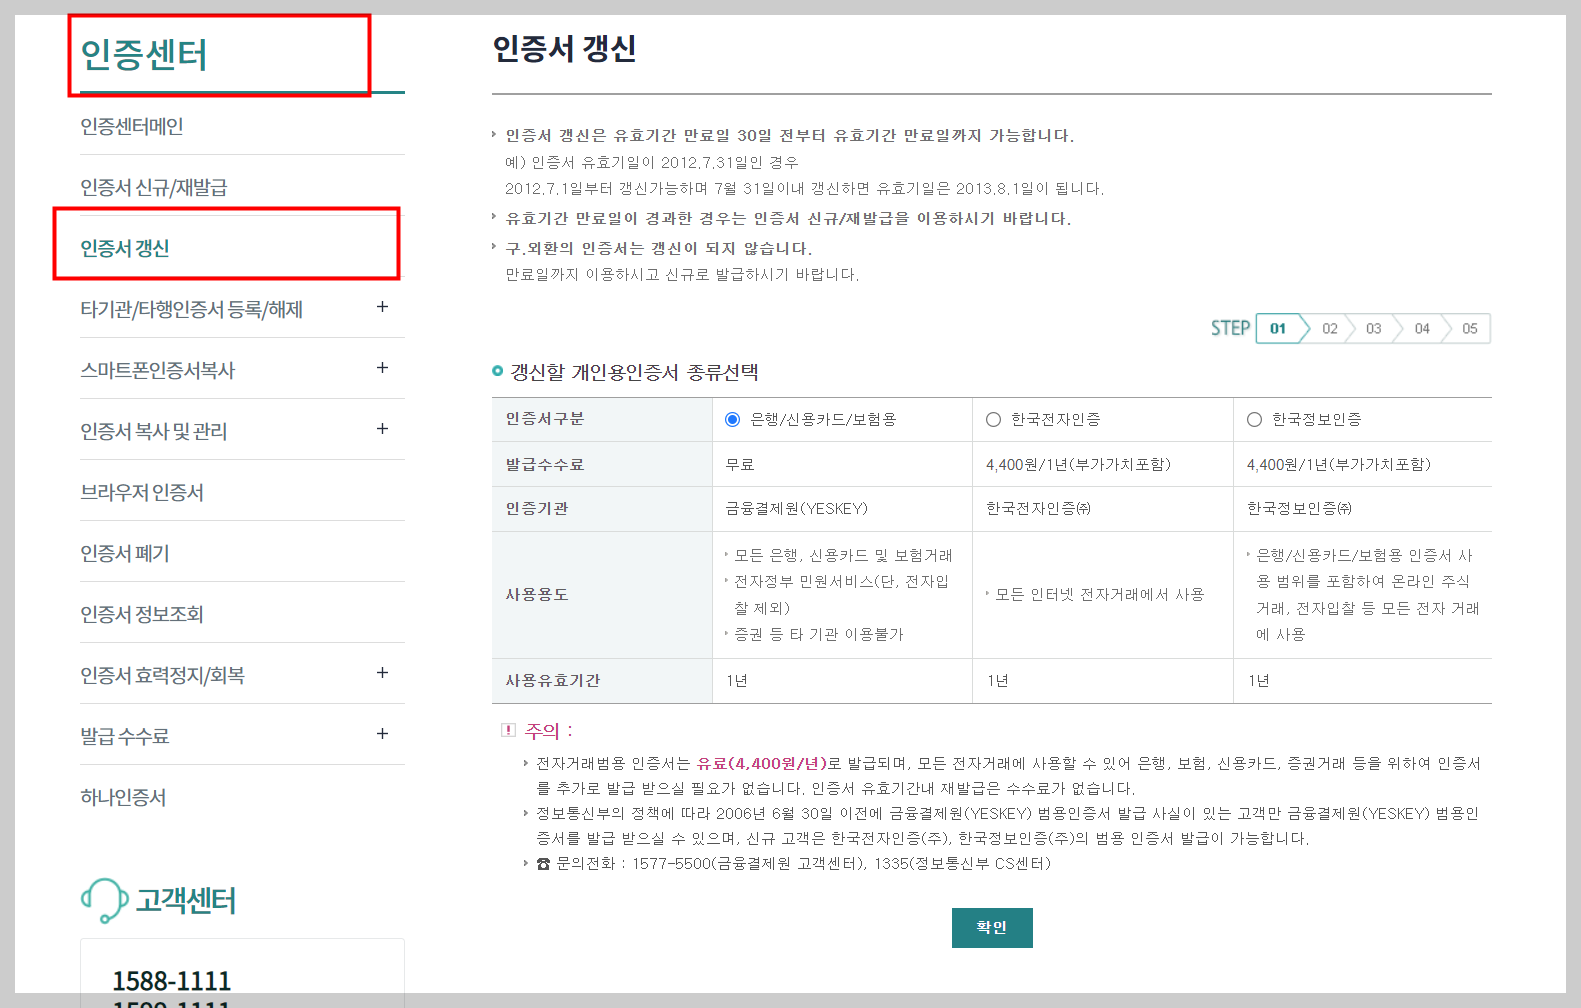1581x1008 pixels.
Task: Click the headset icon beside 고객센터
Action: coord(104,900)
